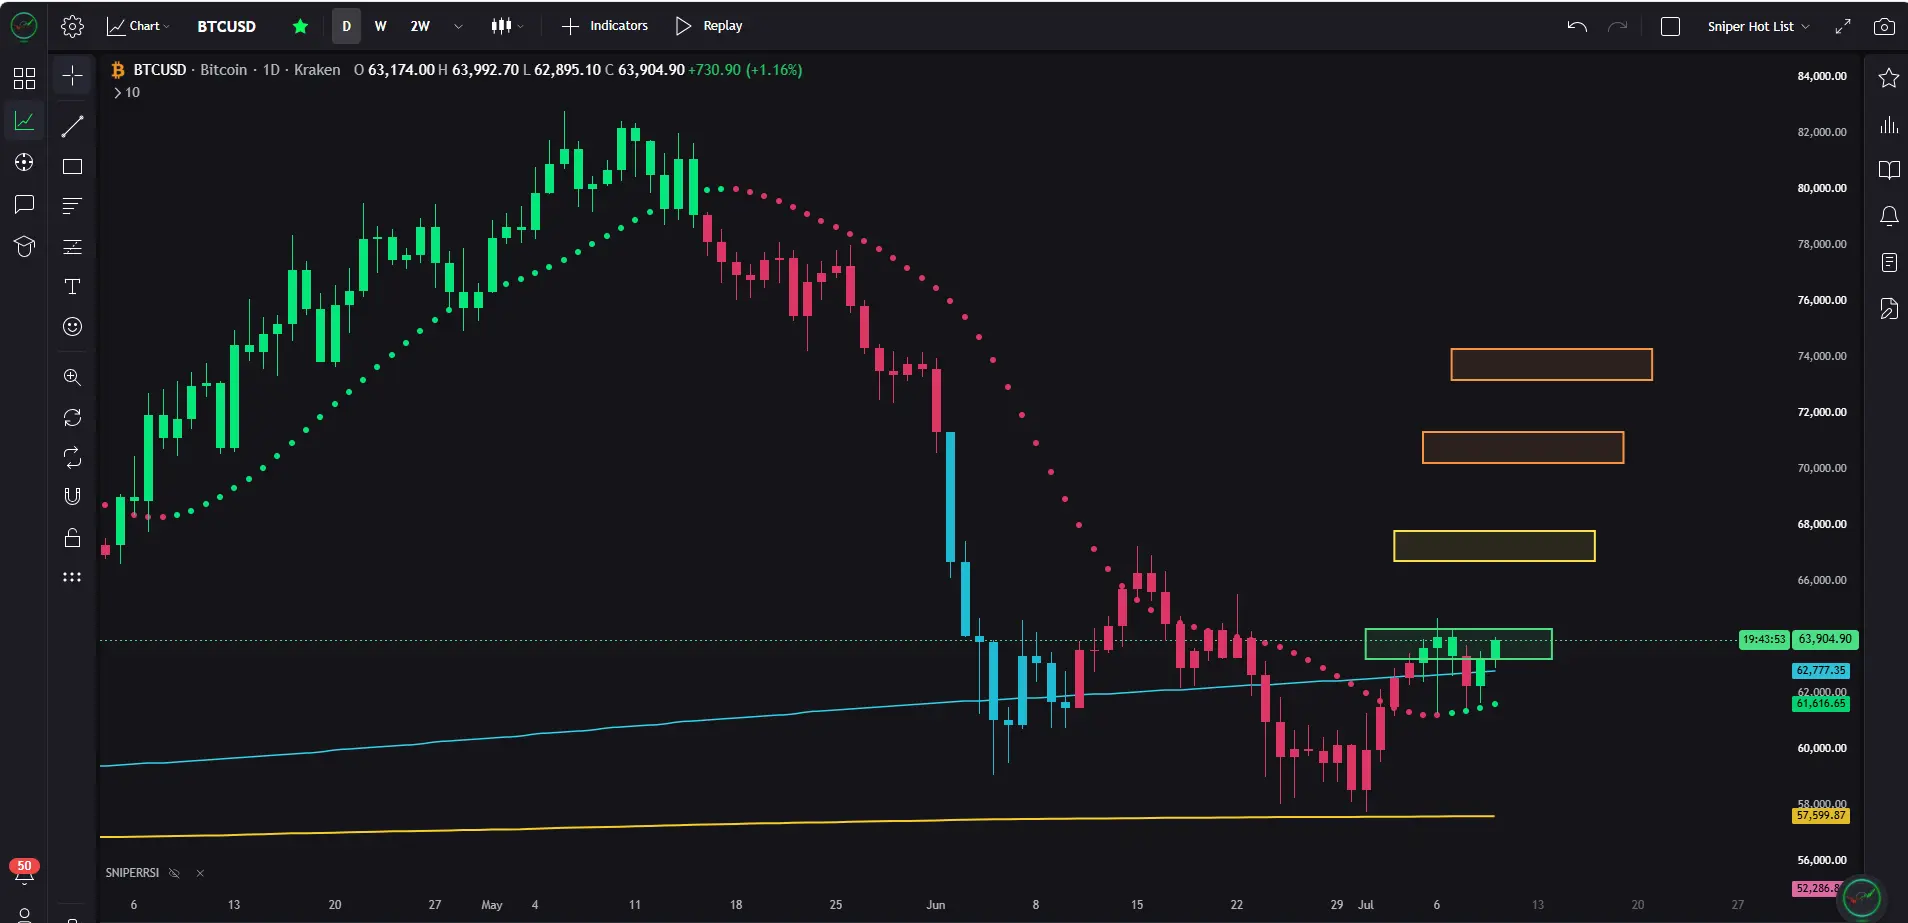Image resolution: width=1908 pixels, height=923 pixels.
Task: Open the education cap icon in the left sidebar
Action: coord(24,246)
